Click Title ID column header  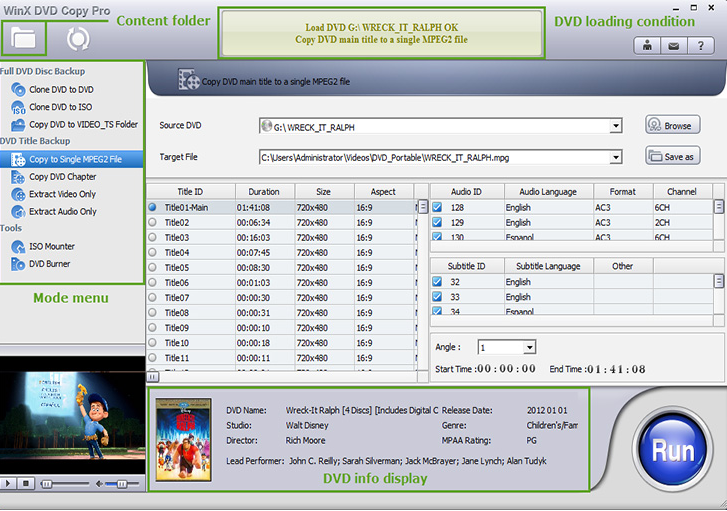pos(191,192)
